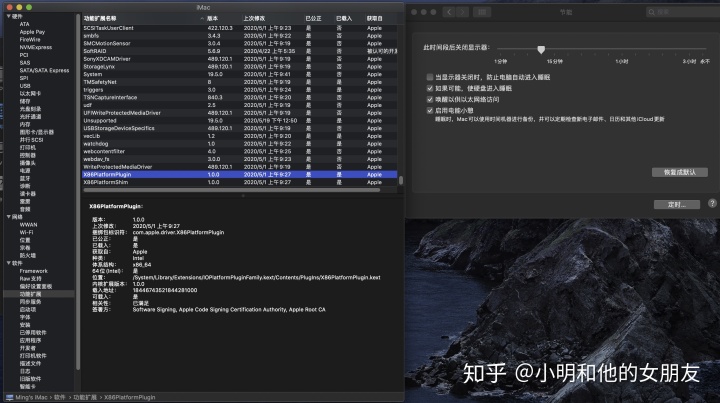Click the computer icon in the path bar
The image size is (720, 403).
[9, 397]
